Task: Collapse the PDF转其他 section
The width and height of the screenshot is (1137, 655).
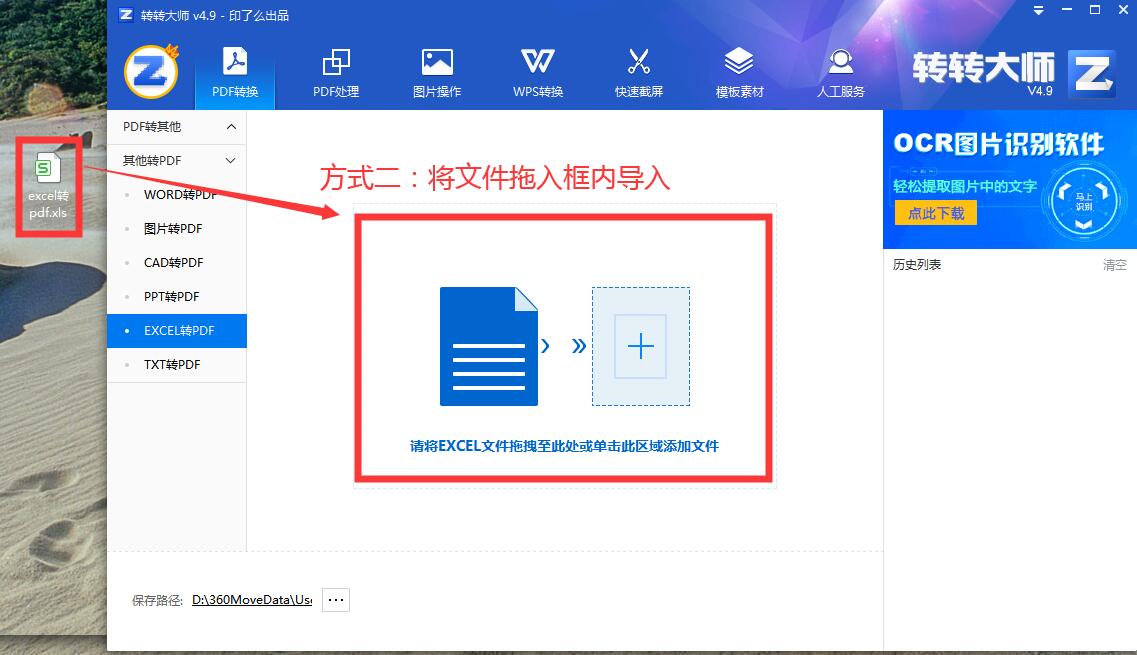Action: [x=177, y=127]
